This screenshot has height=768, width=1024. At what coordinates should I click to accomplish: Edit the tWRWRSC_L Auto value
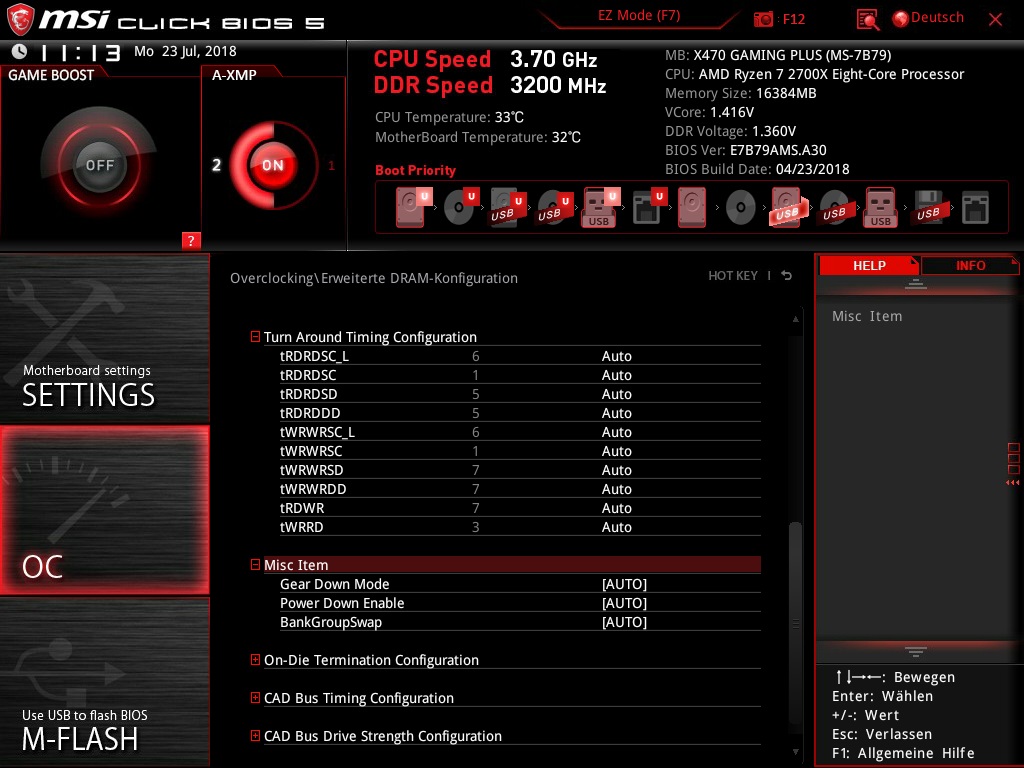tap(616, 432)
